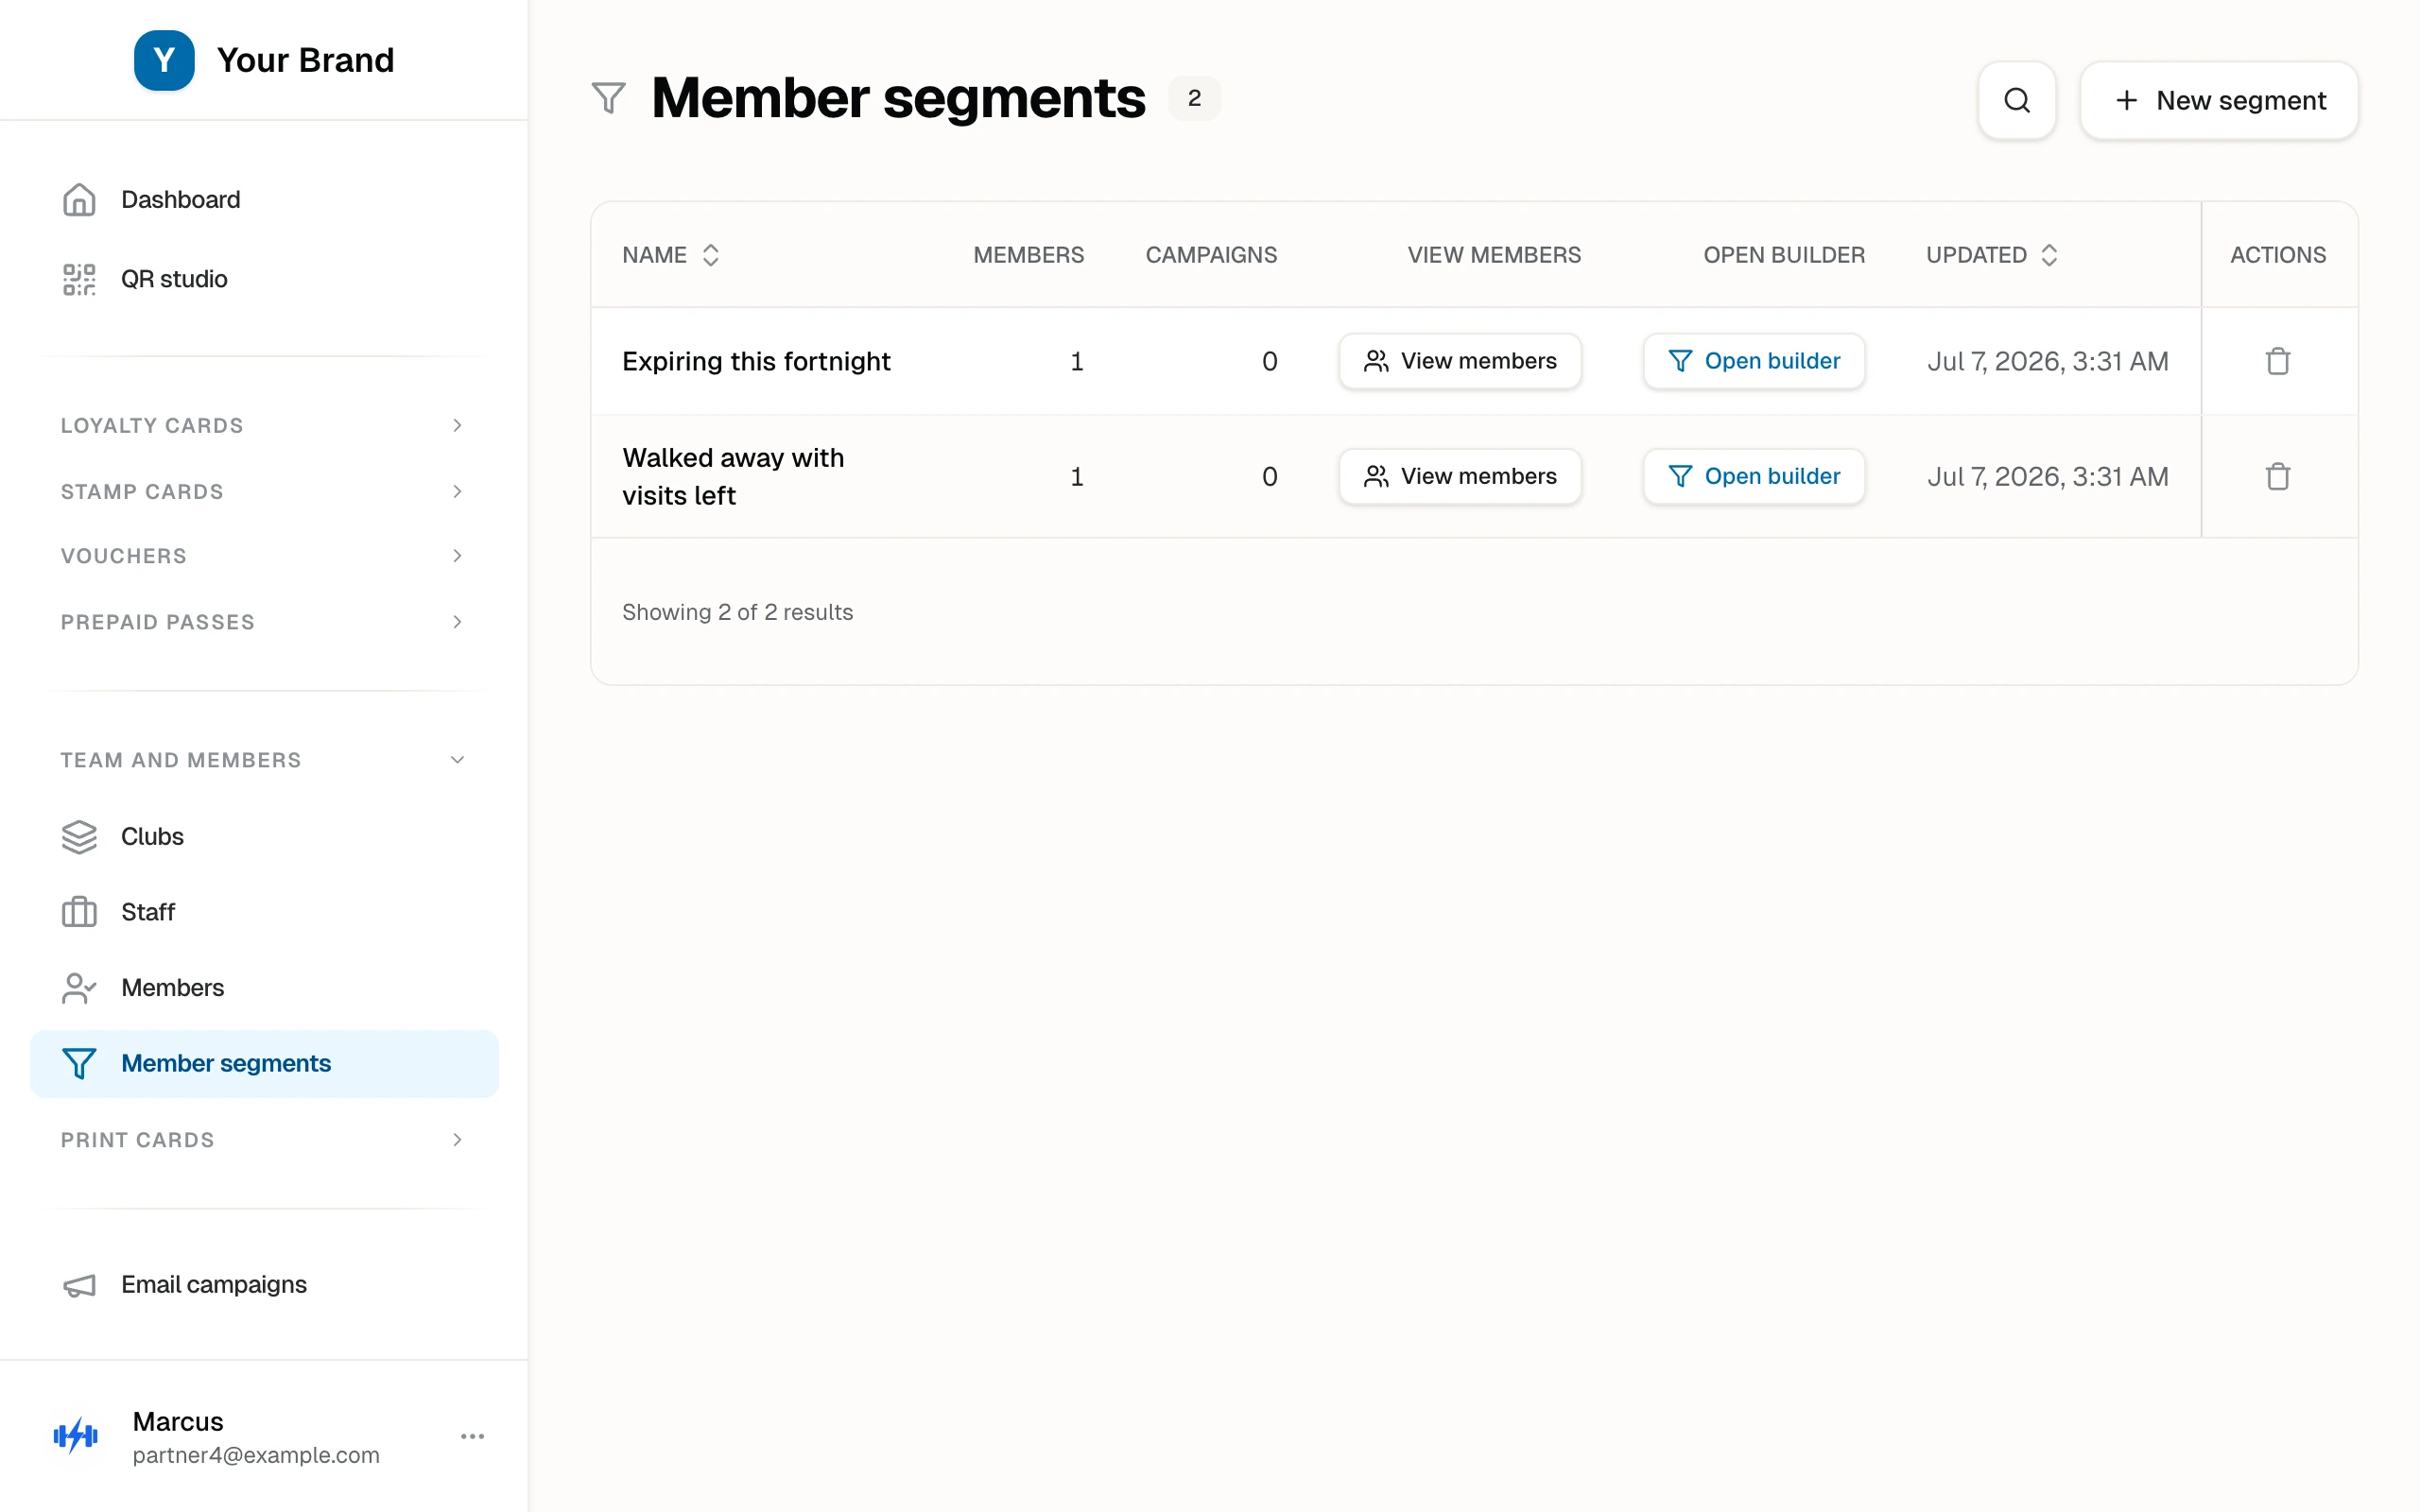Click the Expiring this fortnight segment name
The width and height of the screenshot is (2420, 1512).
[x=755, y=361]
